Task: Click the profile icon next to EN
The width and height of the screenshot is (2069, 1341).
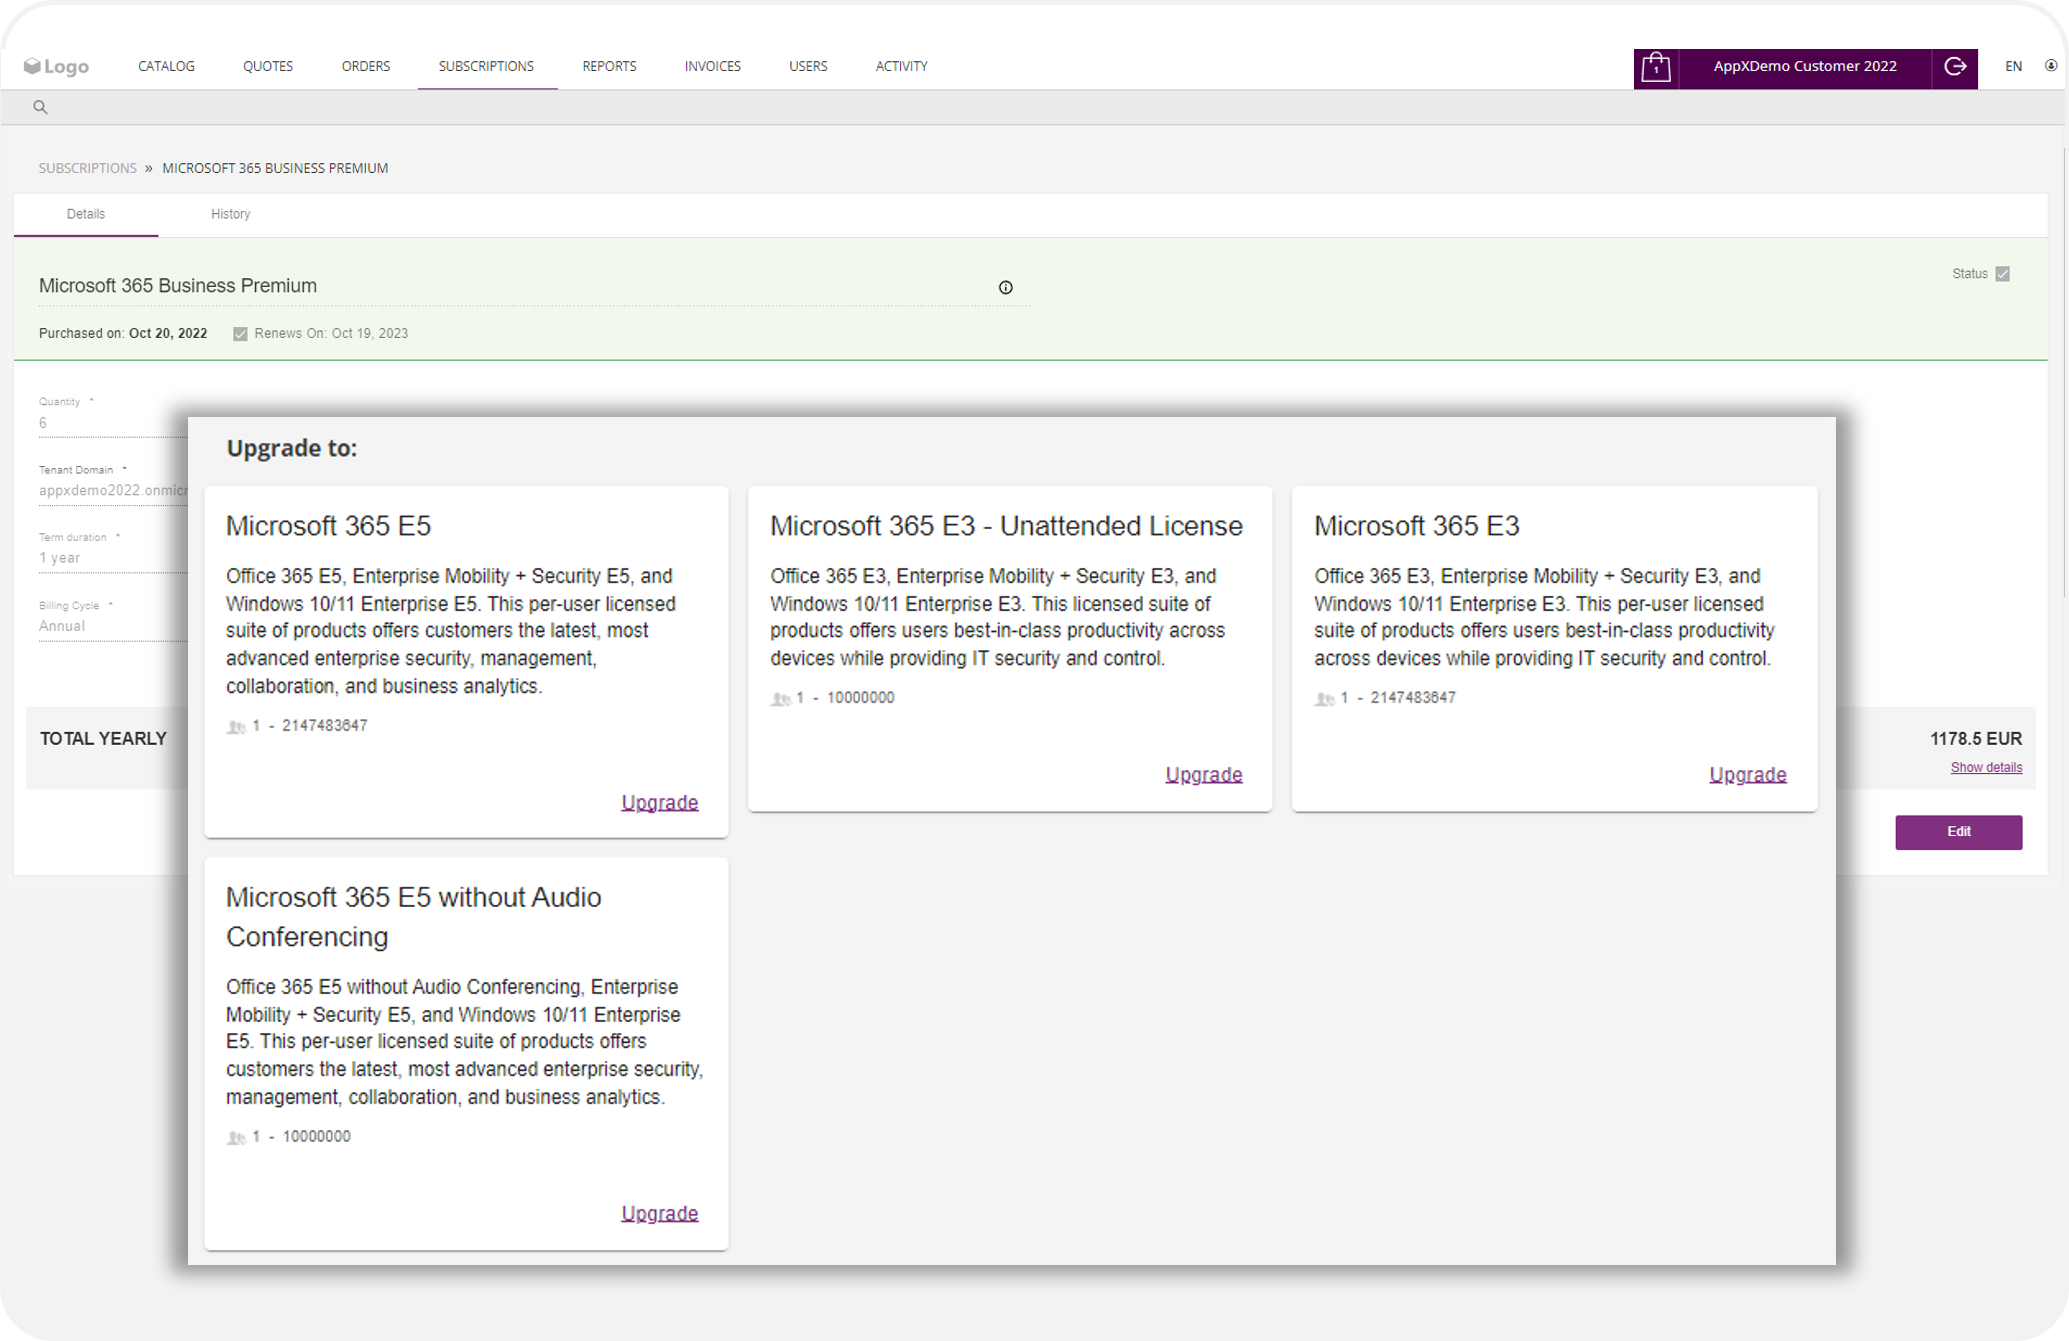Action: pos(2051,66)
